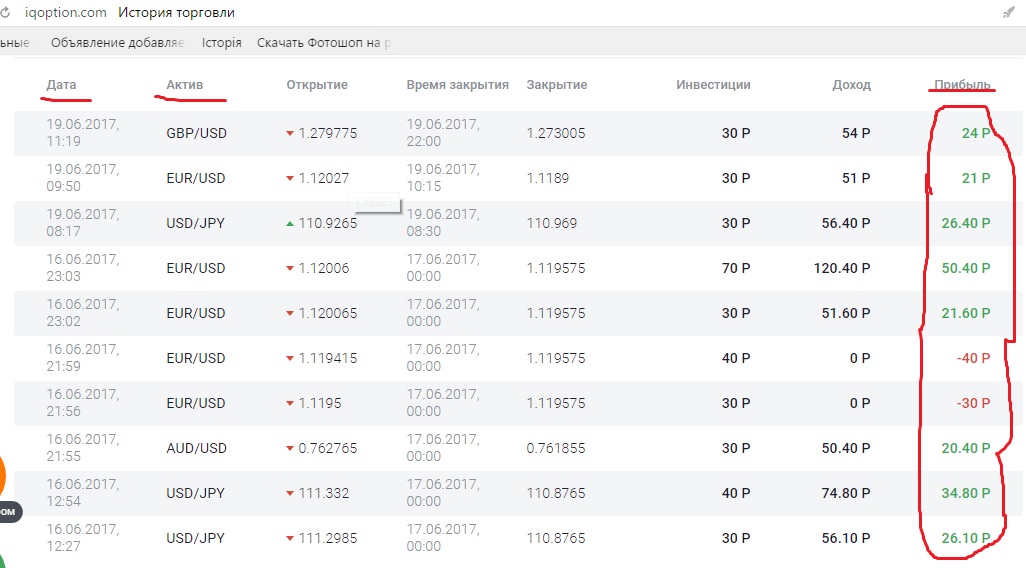Click the iqoption.com address text
The height and width of the screenshot is (568, 1026).
pyautogui.click(x=65, y=12)
